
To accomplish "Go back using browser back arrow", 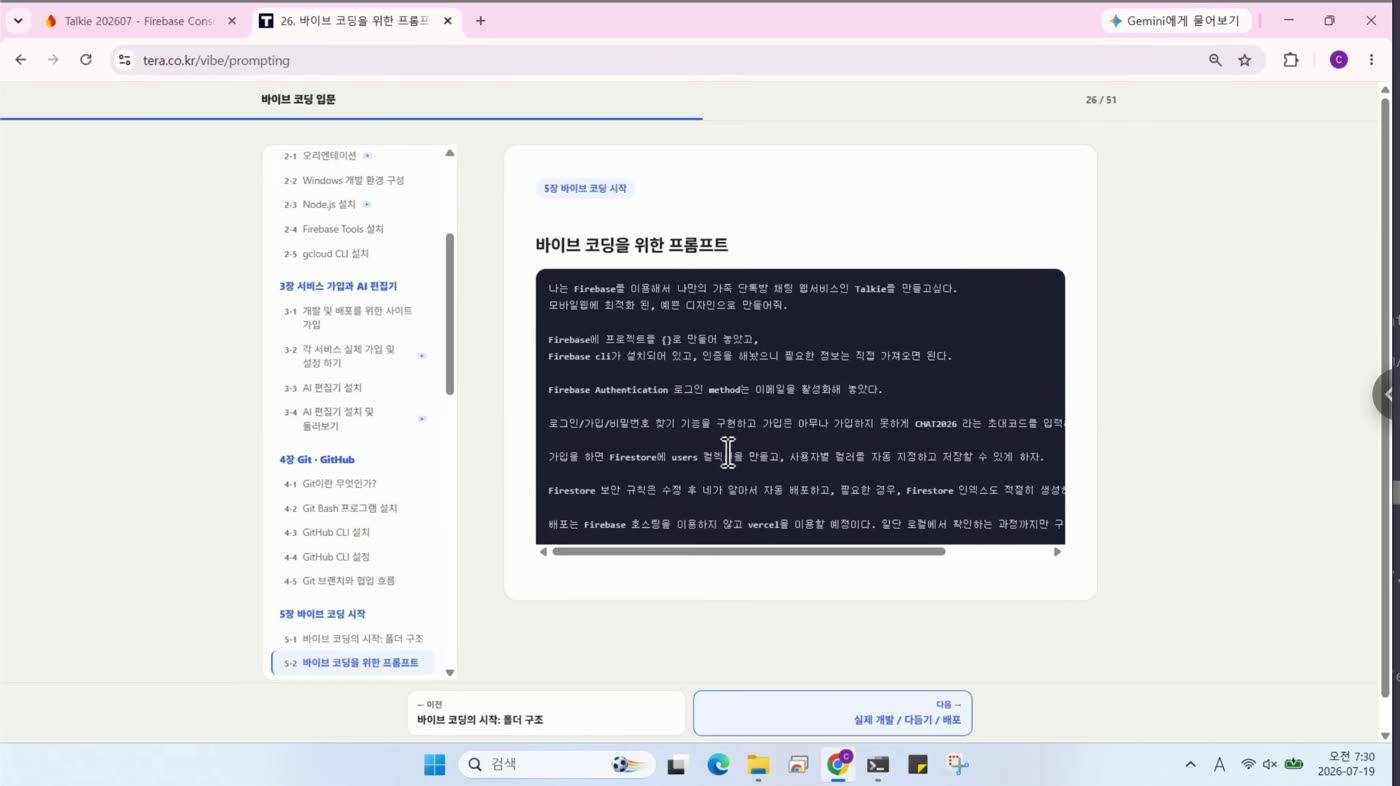I will [x=21, y=60].
